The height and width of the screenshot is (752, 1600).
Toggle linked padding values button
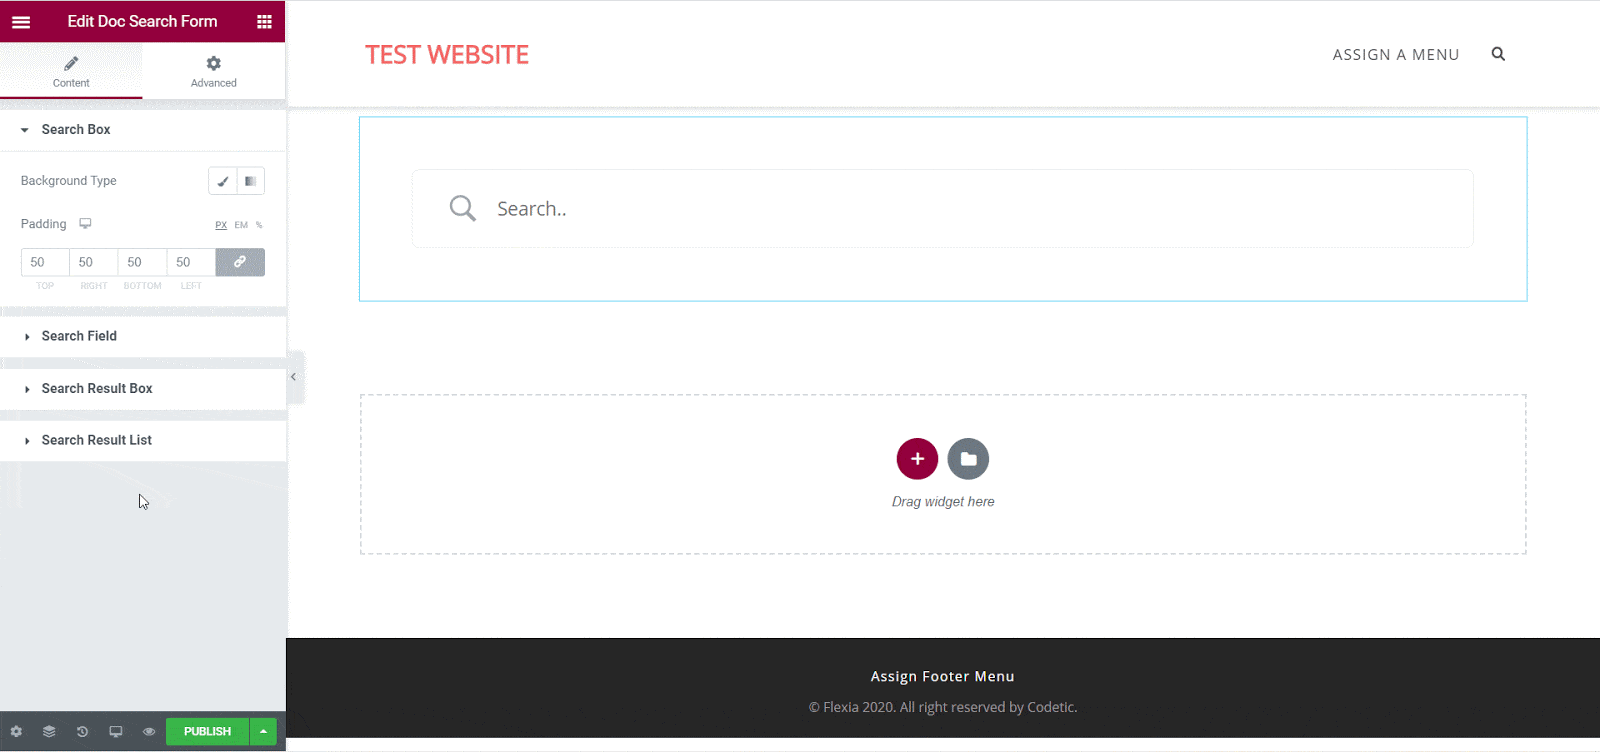(240, 262)
